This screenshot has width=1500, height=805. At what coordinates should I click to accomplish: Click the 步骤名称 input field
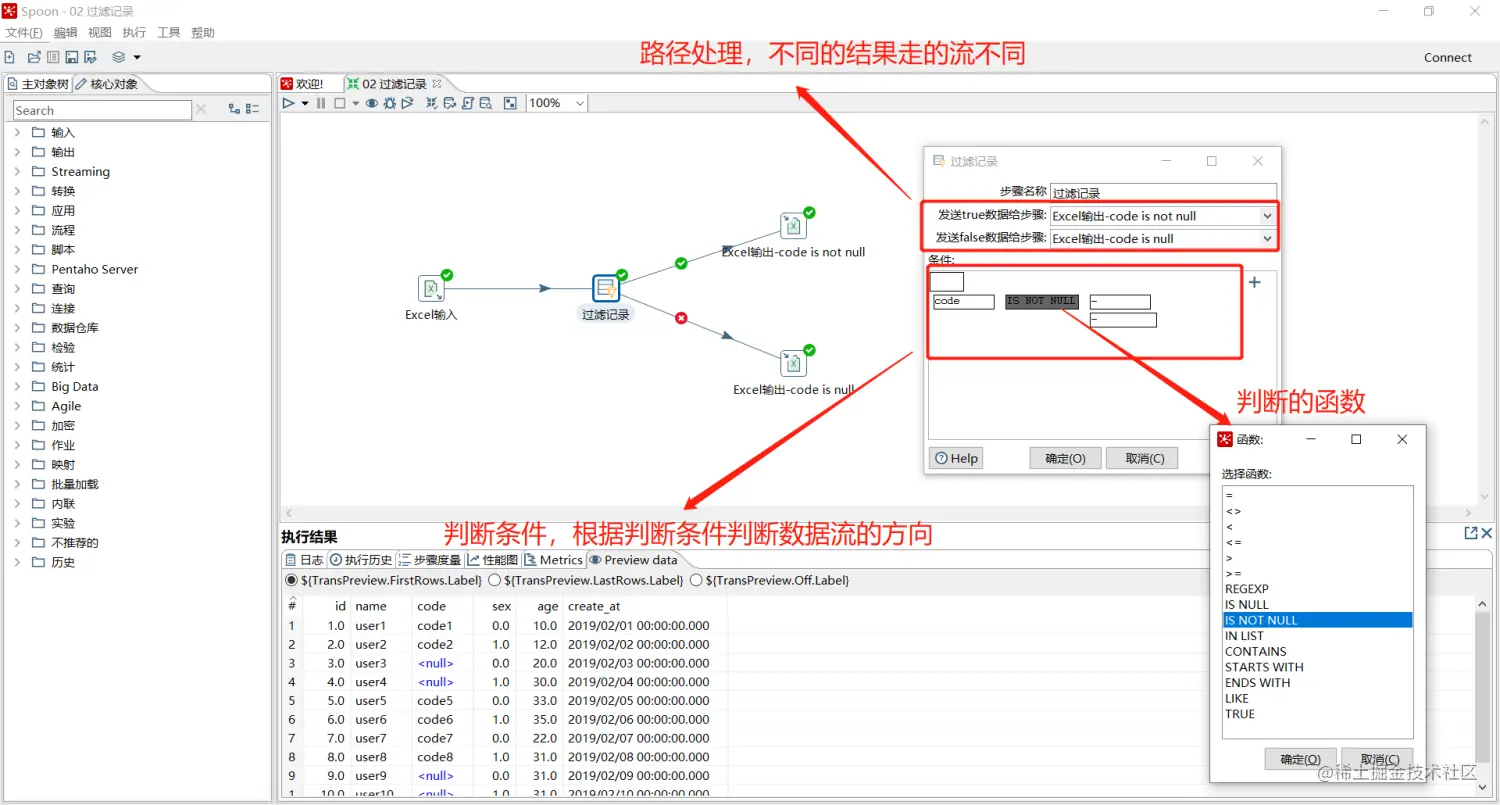point(1163,192)
